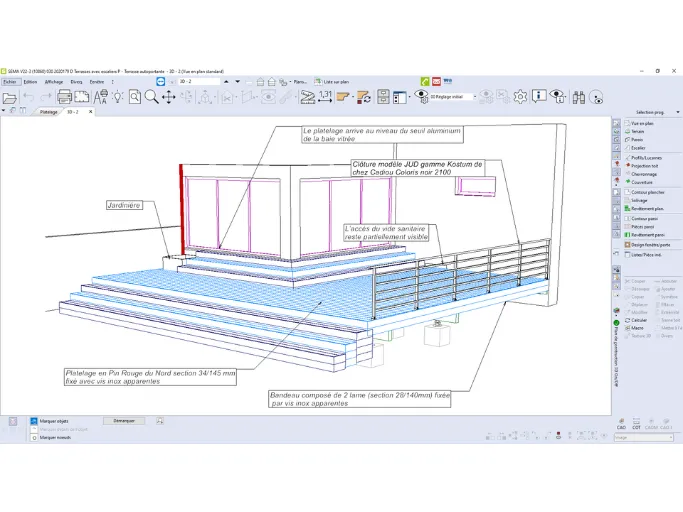683x512 pixels.
Task: Expand the Sélection prog. dropdown arrow
Action: (678, 112)
